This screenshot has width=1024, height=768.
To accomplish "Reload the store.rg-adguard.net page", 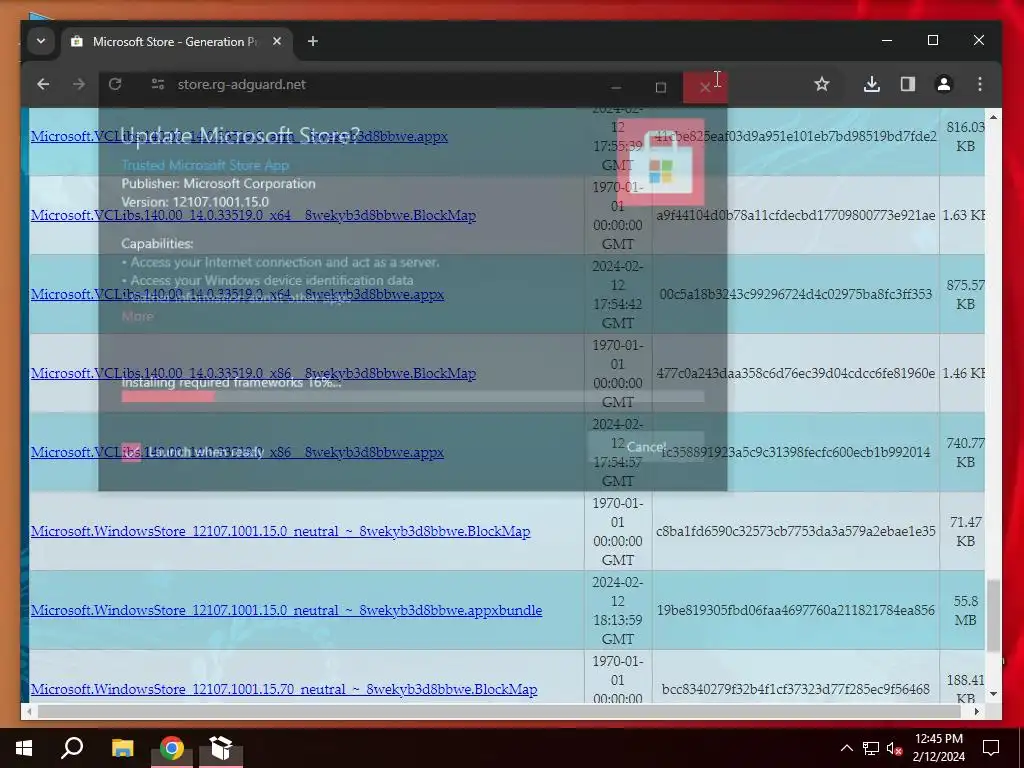I will 115,84.
